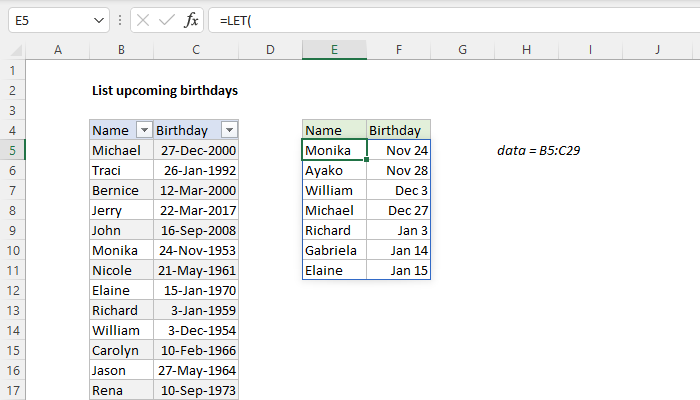The width and height of the screenshot is (700, 400).
Task: Select cell 'Traci'
Action: click(121, 170)
